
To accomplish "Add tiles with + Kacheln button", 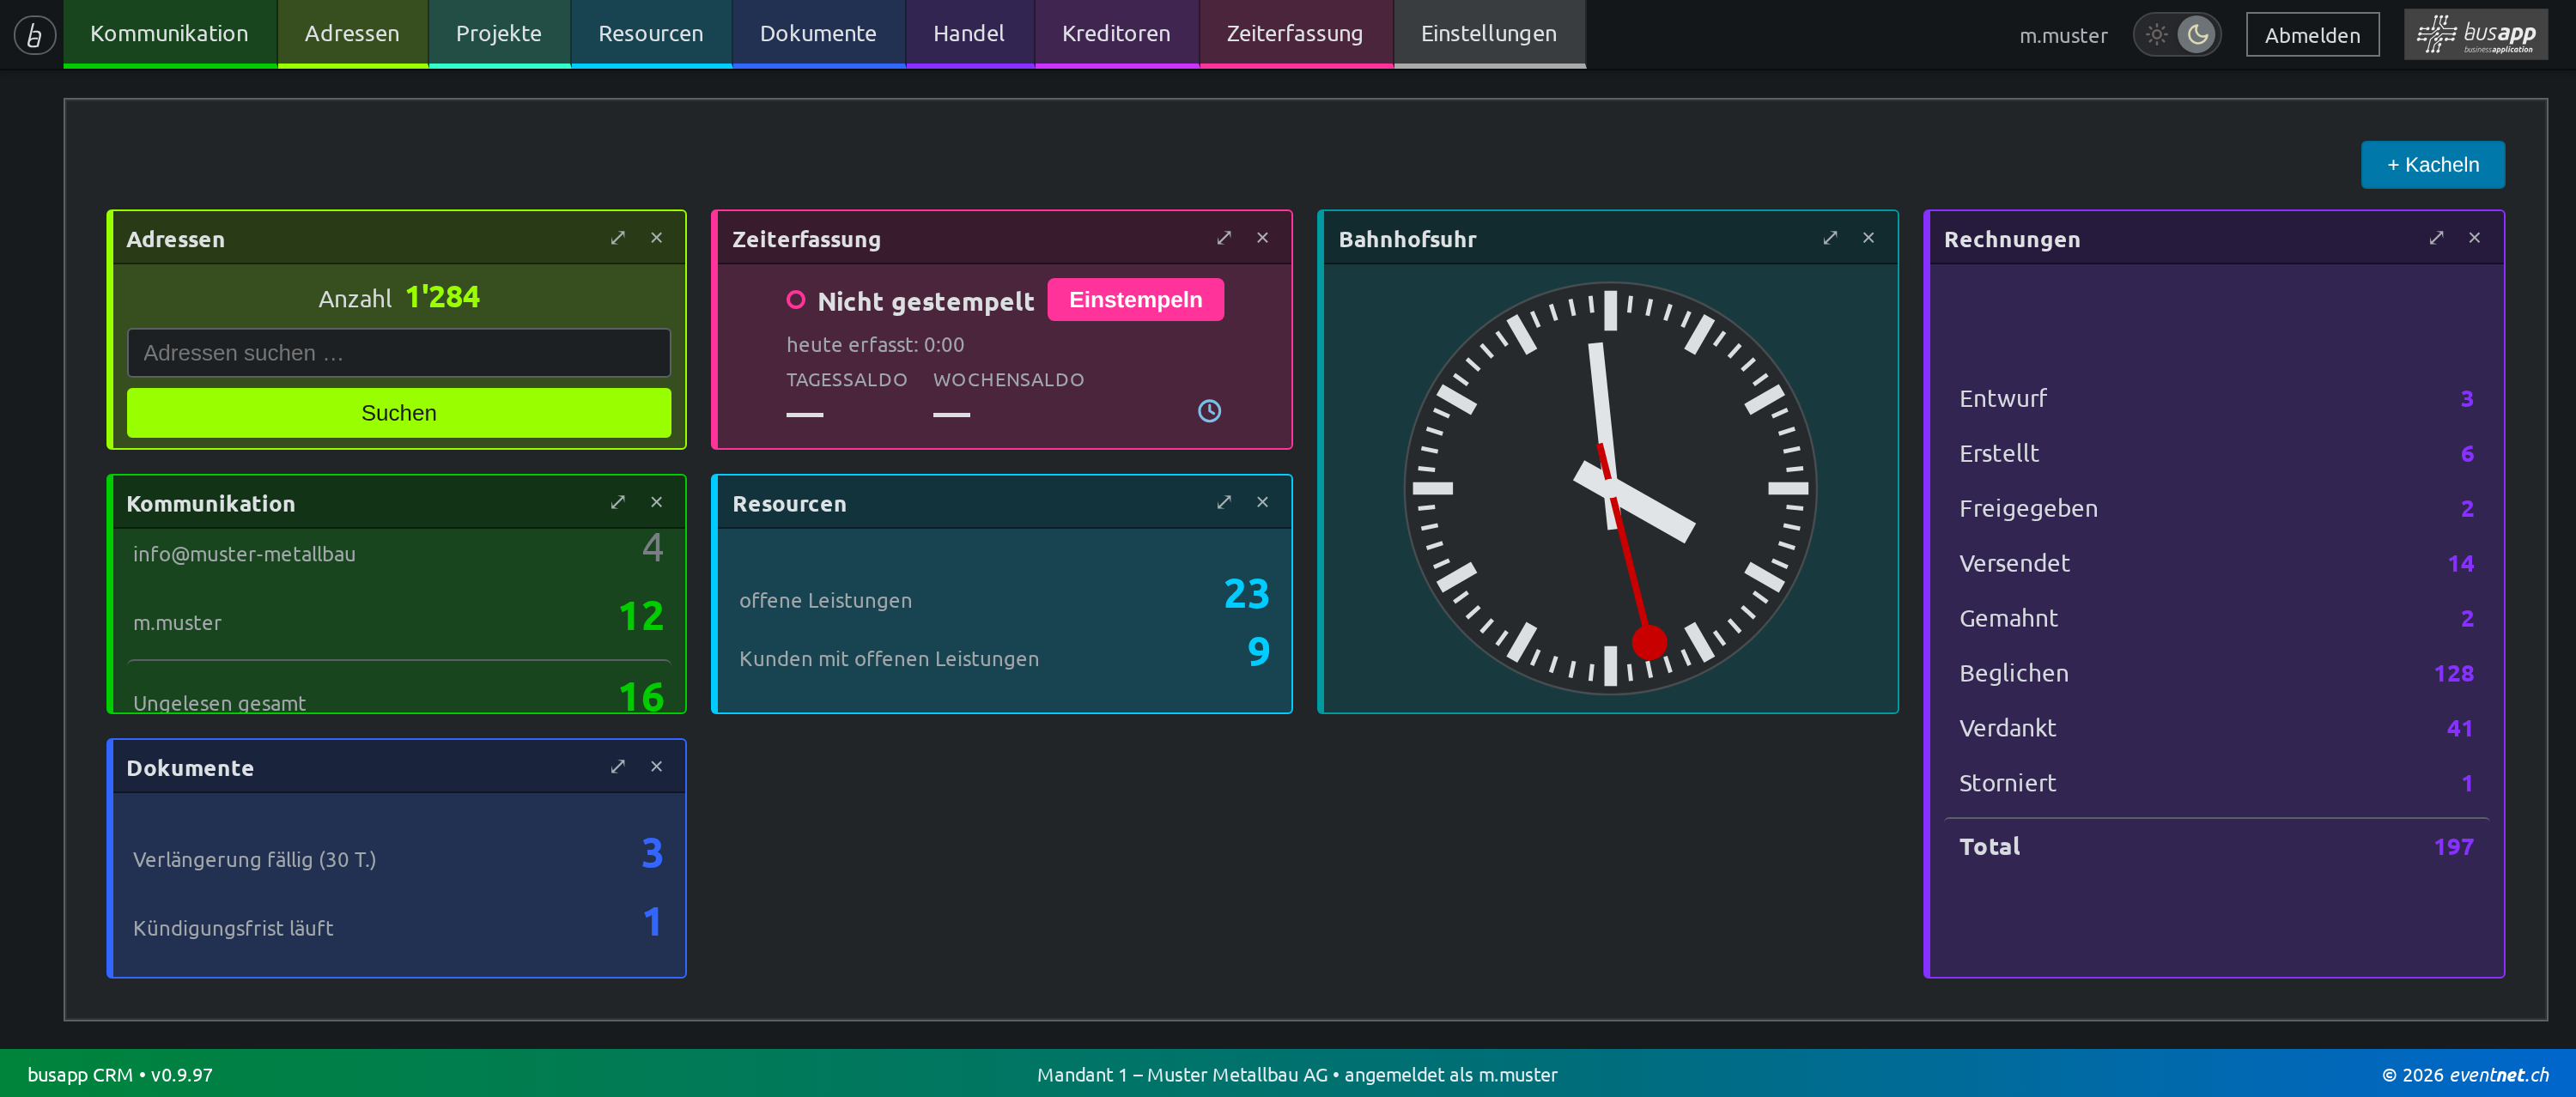I will [x=2433, y=165].
